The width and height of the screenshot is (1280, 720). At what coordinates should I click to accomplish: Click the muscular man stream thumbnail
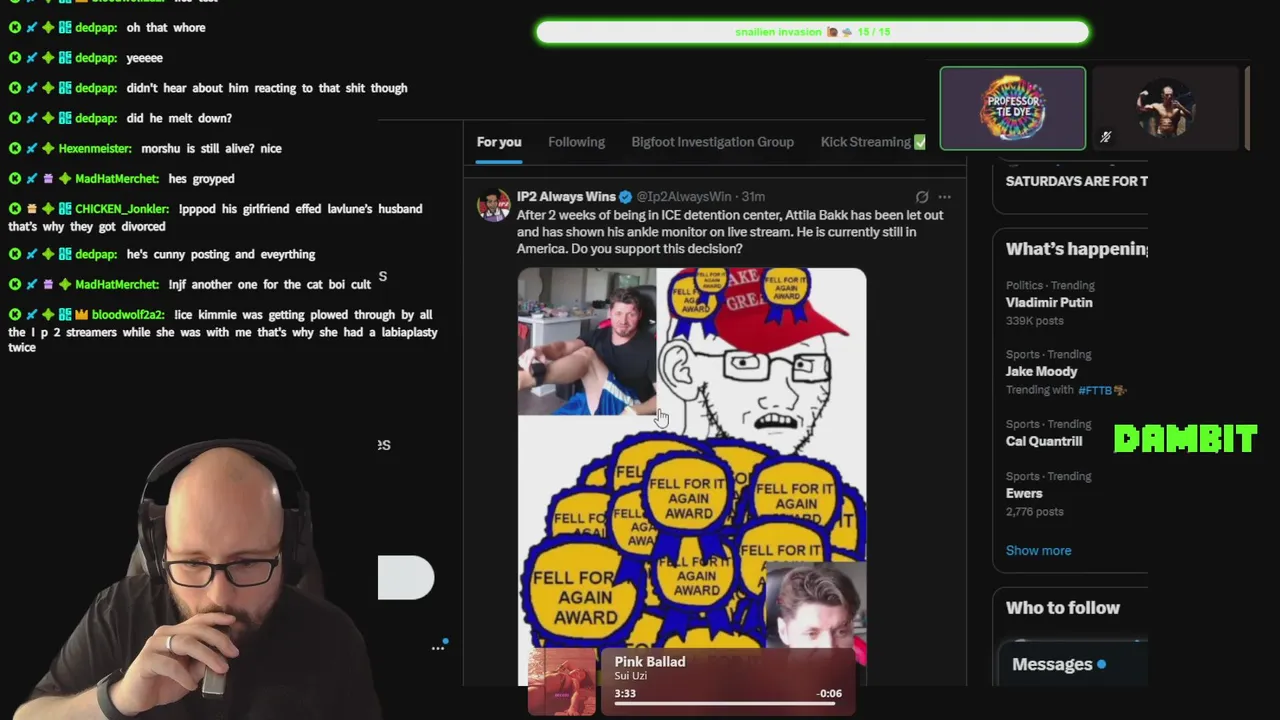1165,108
